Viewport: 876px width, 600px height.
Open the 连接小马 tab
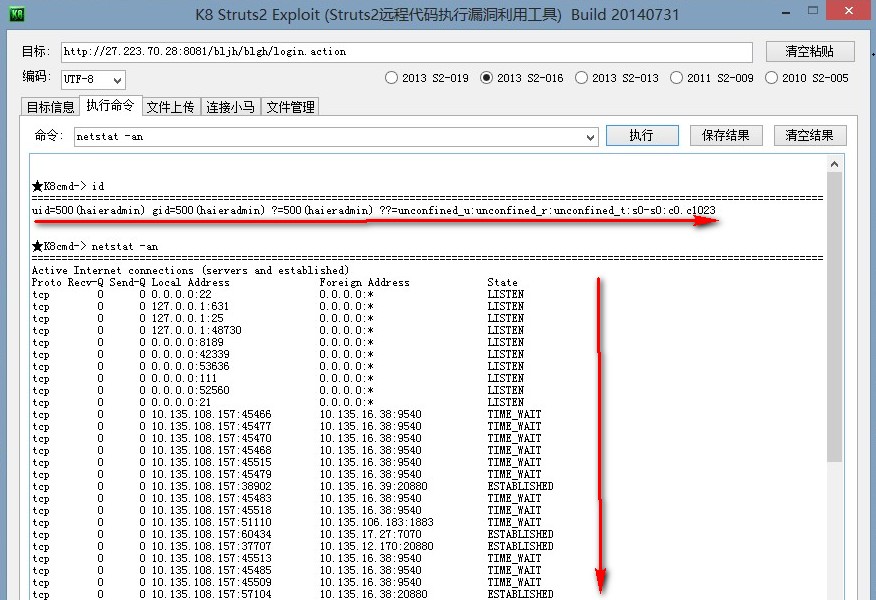(x=230, y=107)
